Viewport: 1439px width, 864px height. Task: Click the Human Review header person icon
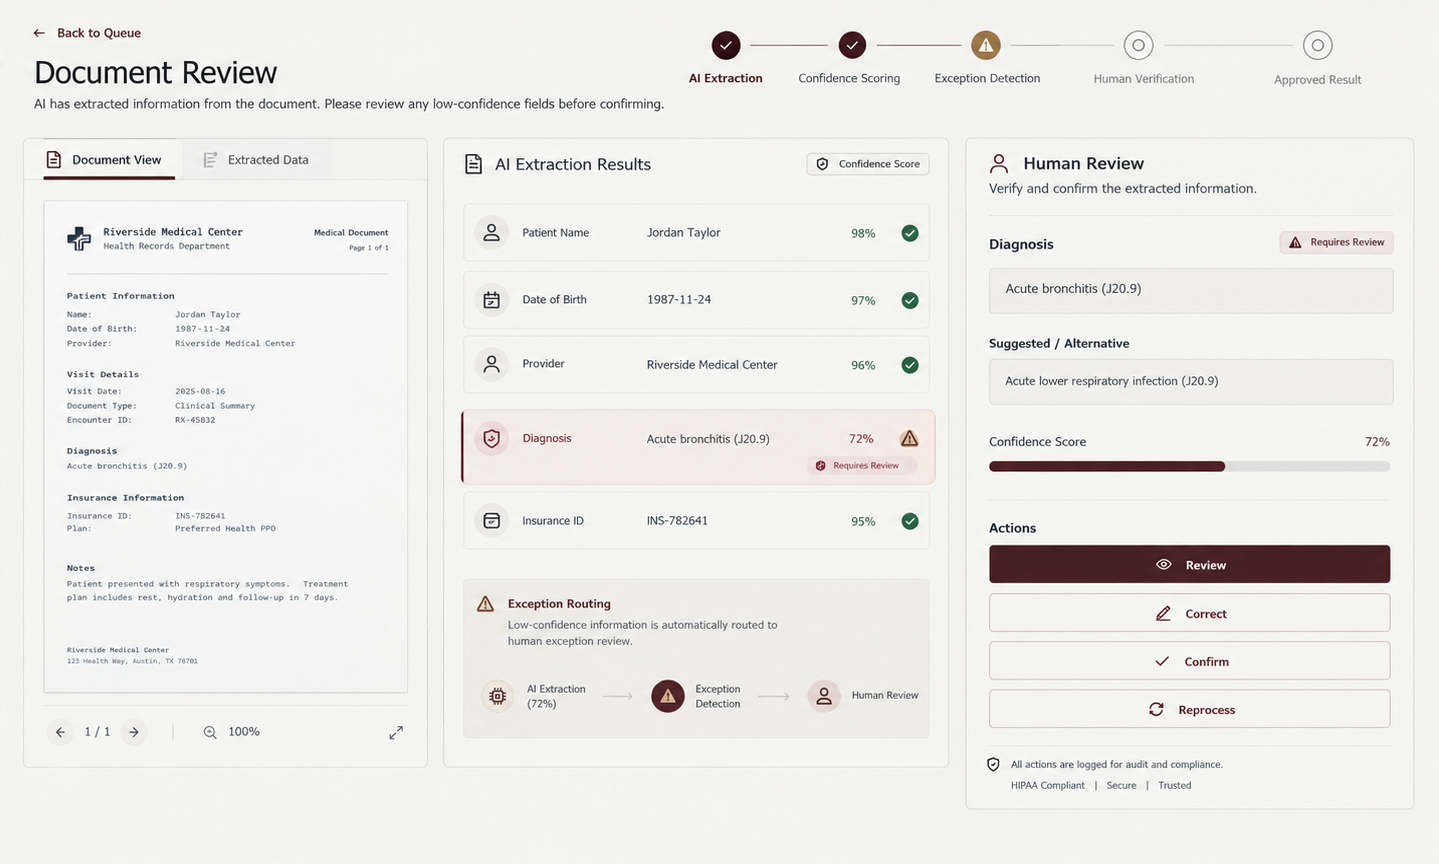998,164
